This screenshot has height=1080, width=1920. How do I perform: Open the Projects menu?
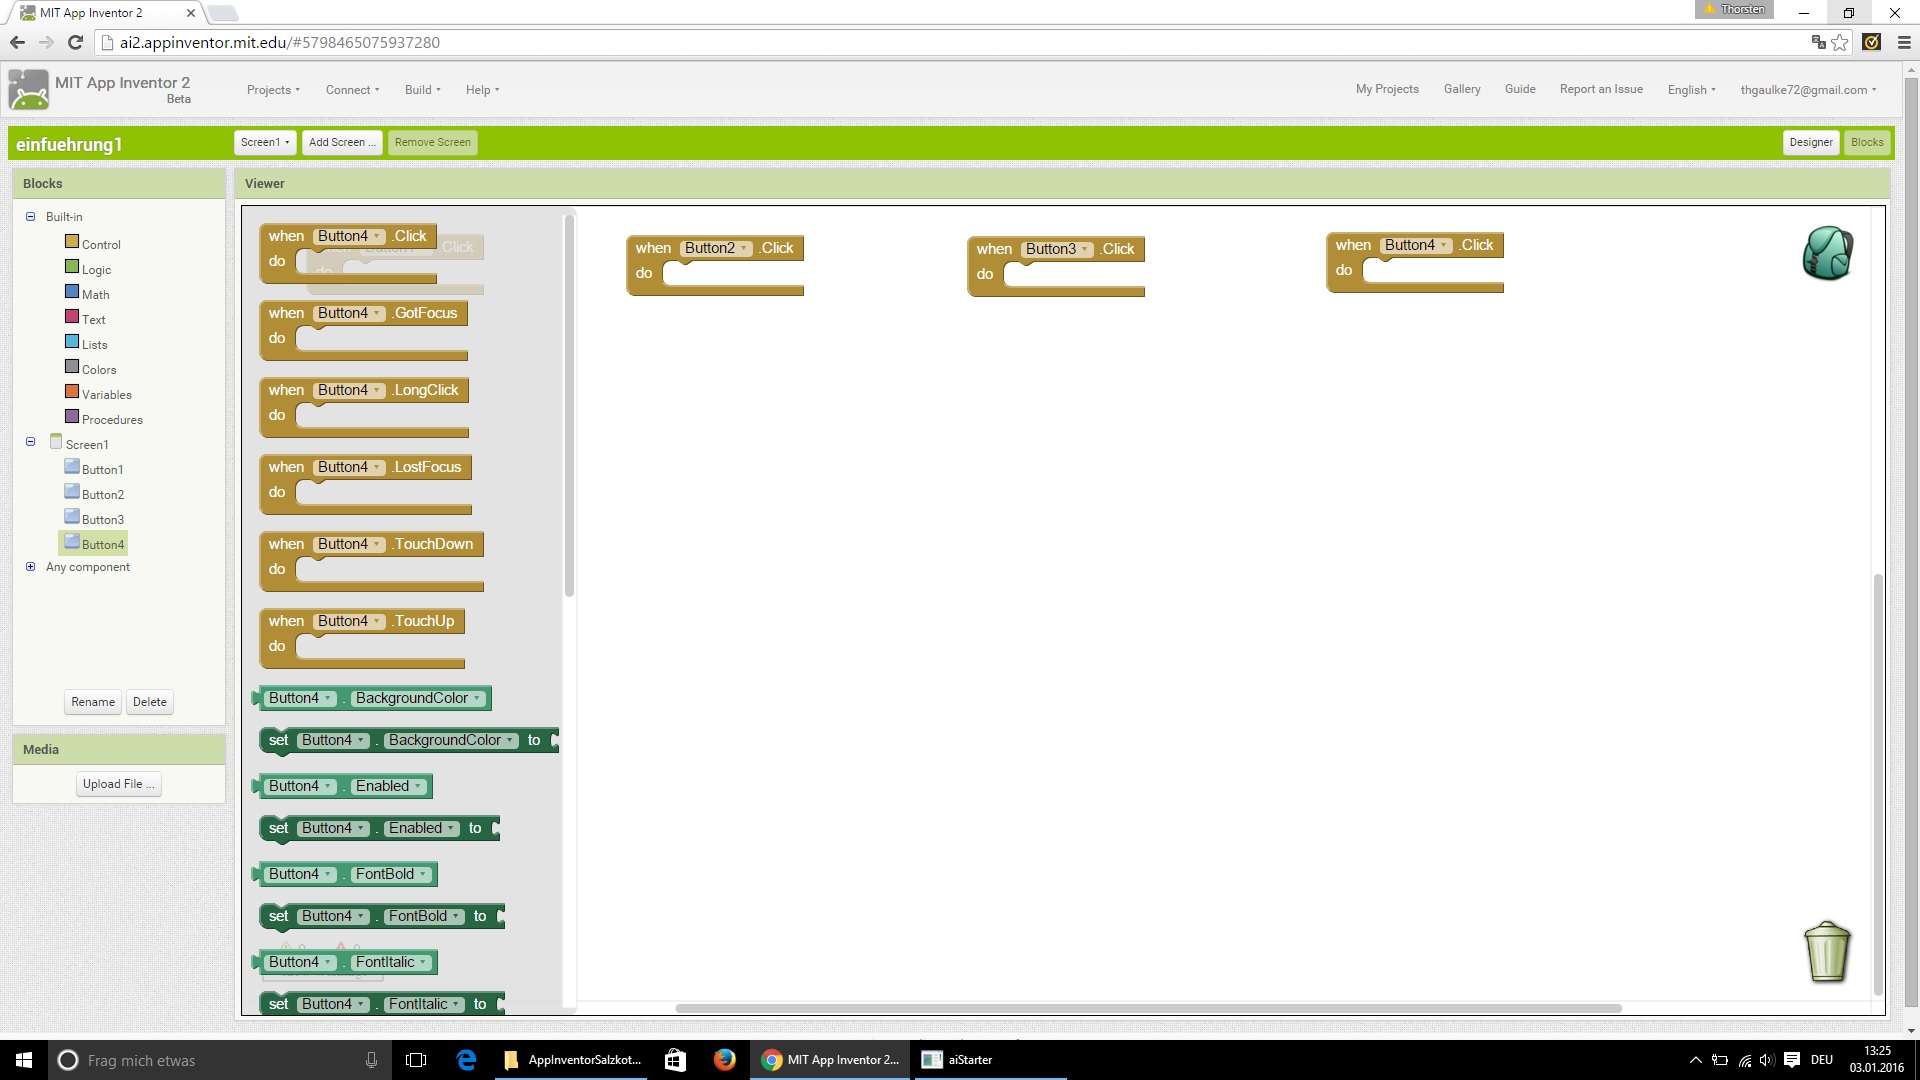tap(273, 90)
